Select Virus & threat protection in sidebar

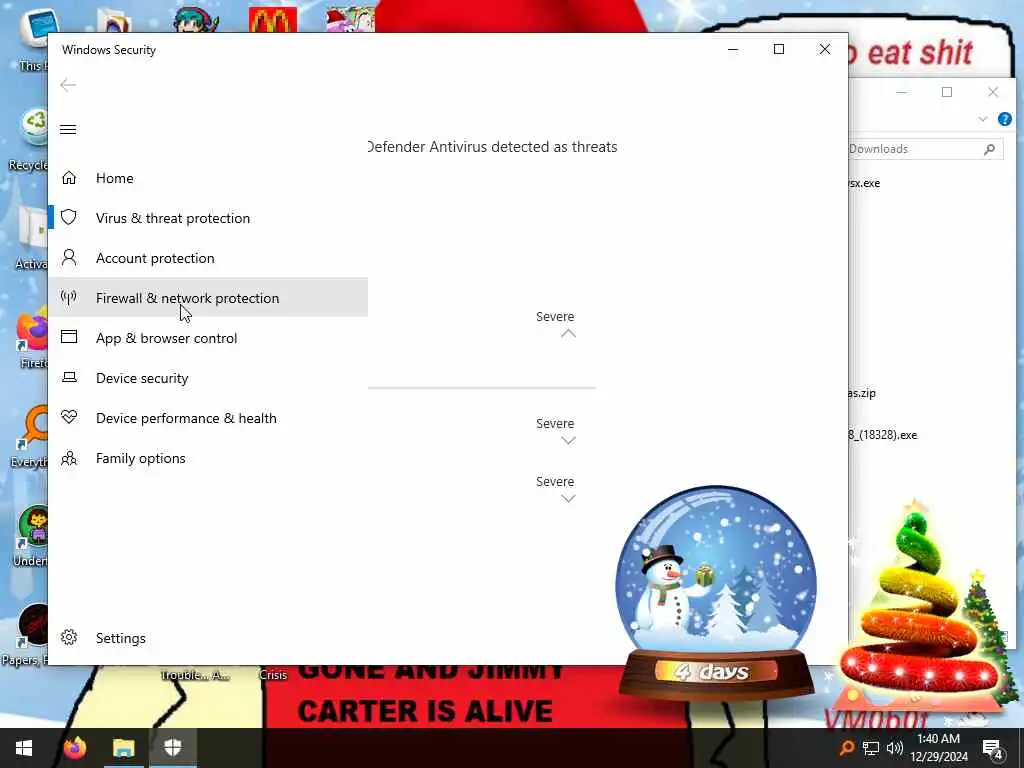tap(208, 218)
